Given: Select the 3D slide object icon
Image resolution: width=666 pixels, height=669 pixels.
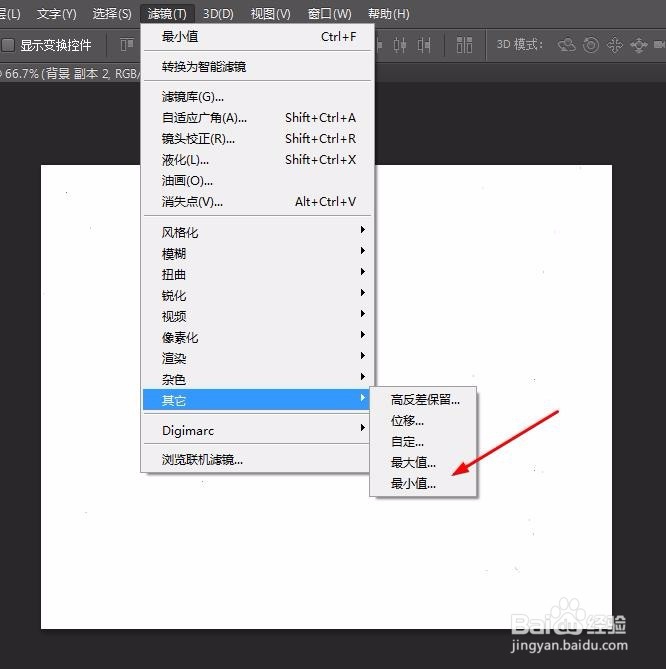Looking at the screenshot, I should (x=639, y=45).
